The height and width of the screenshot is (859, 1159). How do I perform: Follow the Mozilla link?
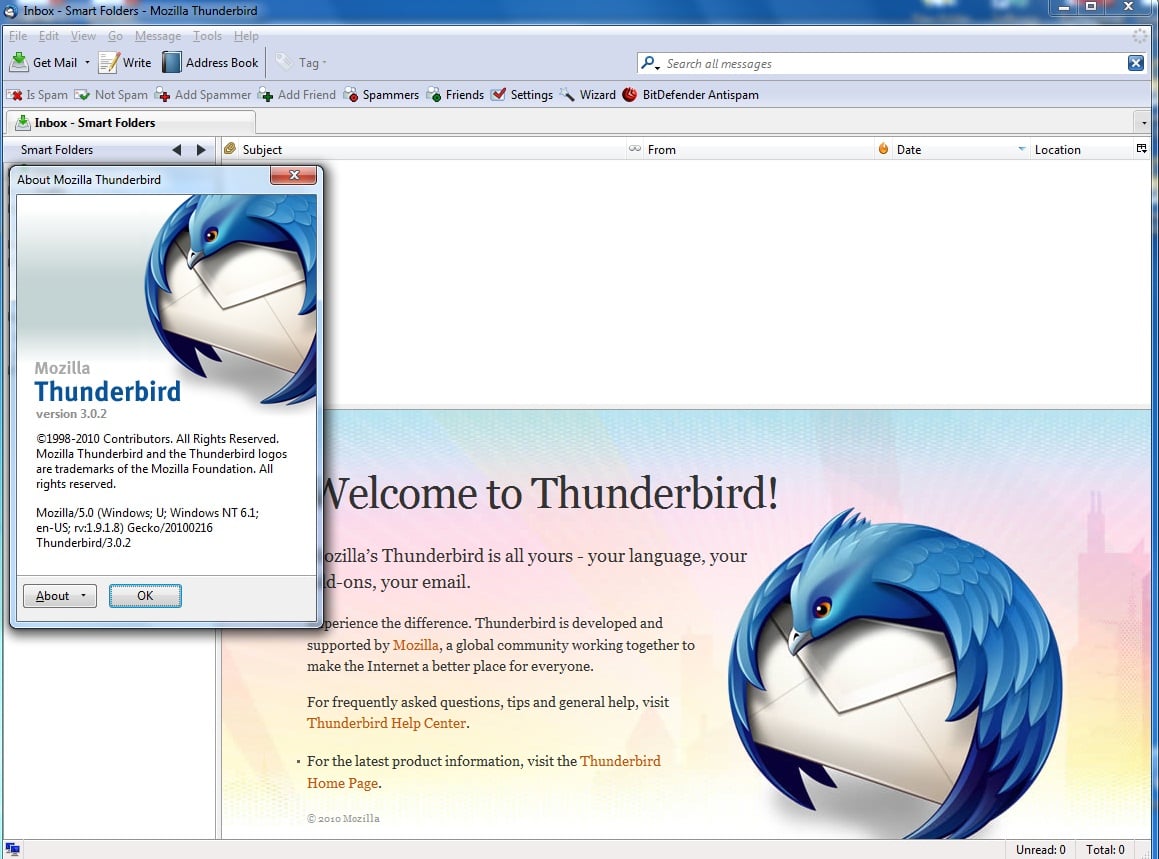point(415,645)
